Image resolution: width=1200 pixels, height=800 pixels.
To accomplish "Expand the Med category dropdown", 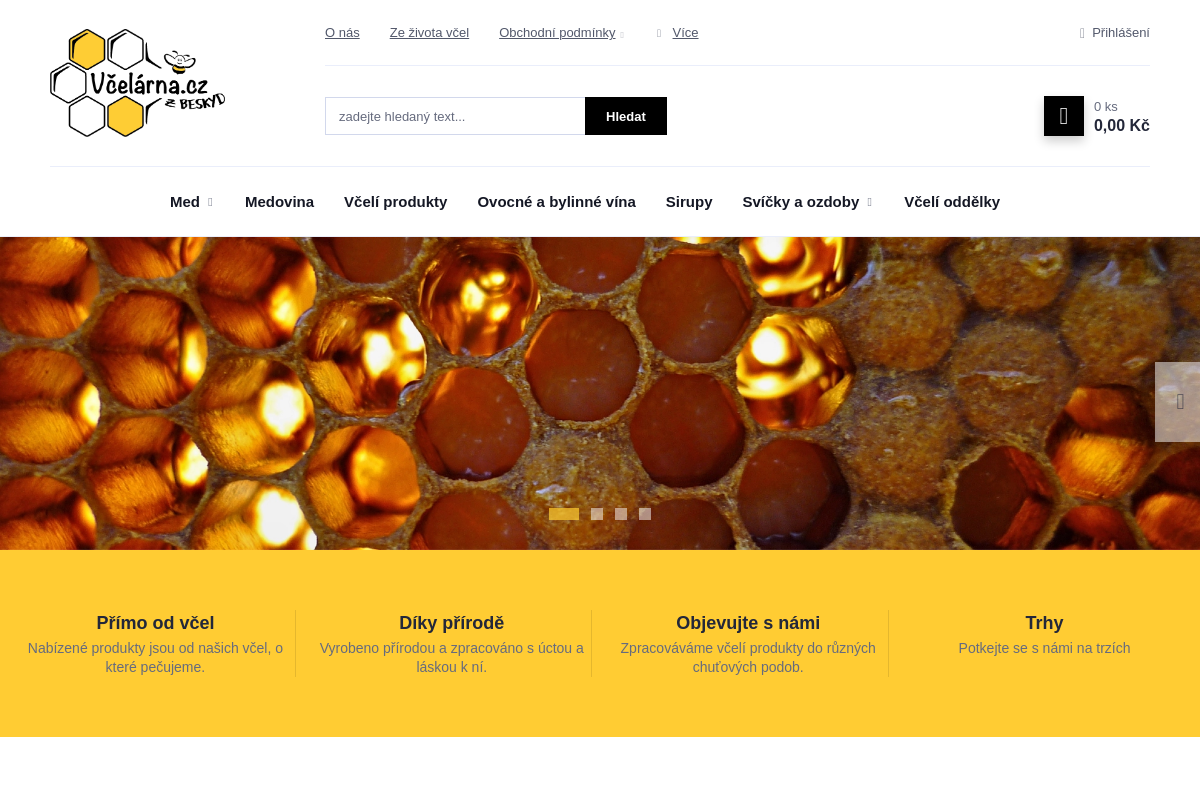I will 210,202.
